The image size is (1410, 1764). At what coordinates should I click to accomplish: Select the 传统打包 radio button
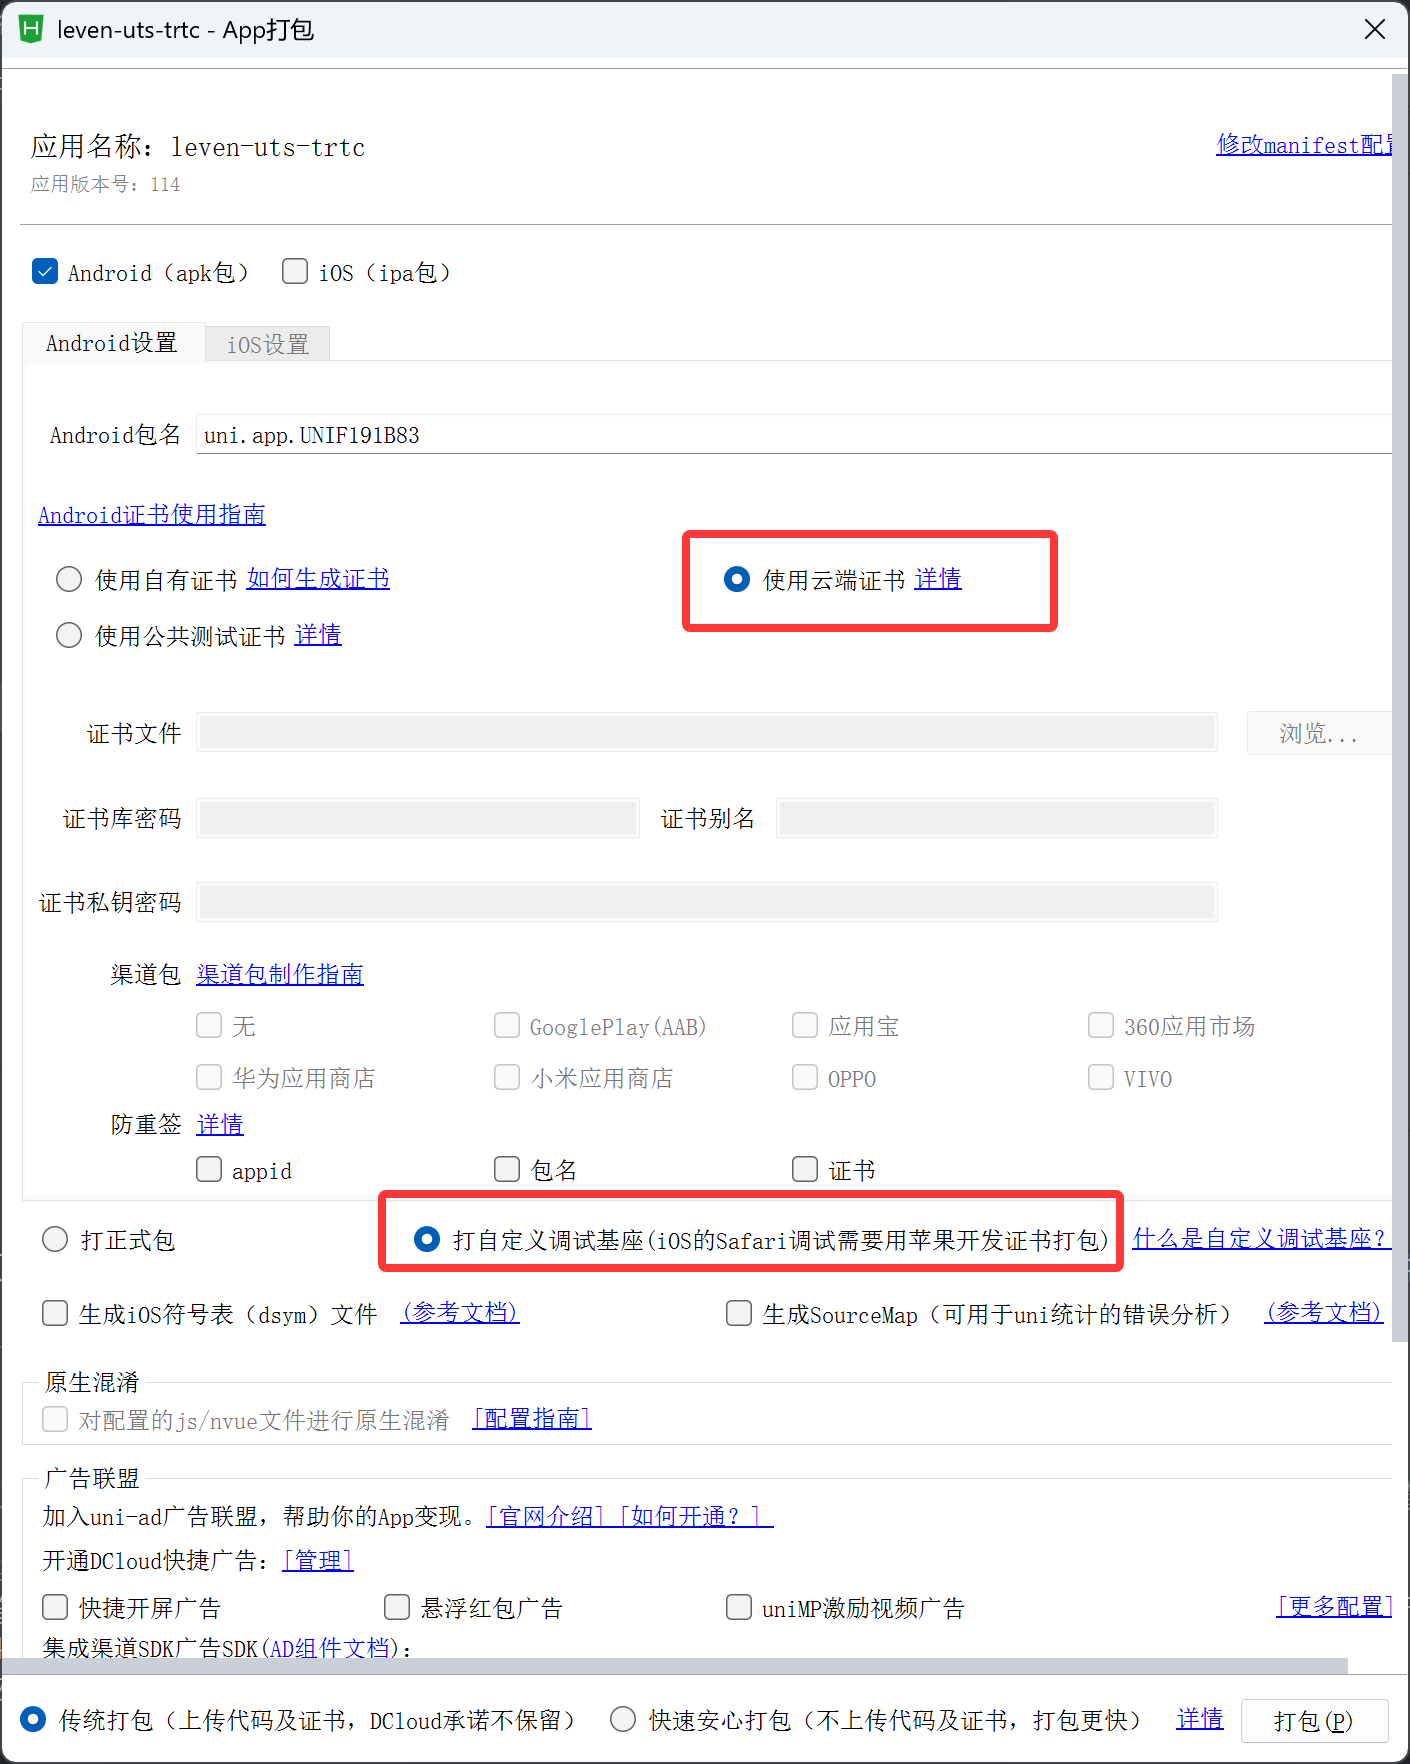coord(33,1719)
